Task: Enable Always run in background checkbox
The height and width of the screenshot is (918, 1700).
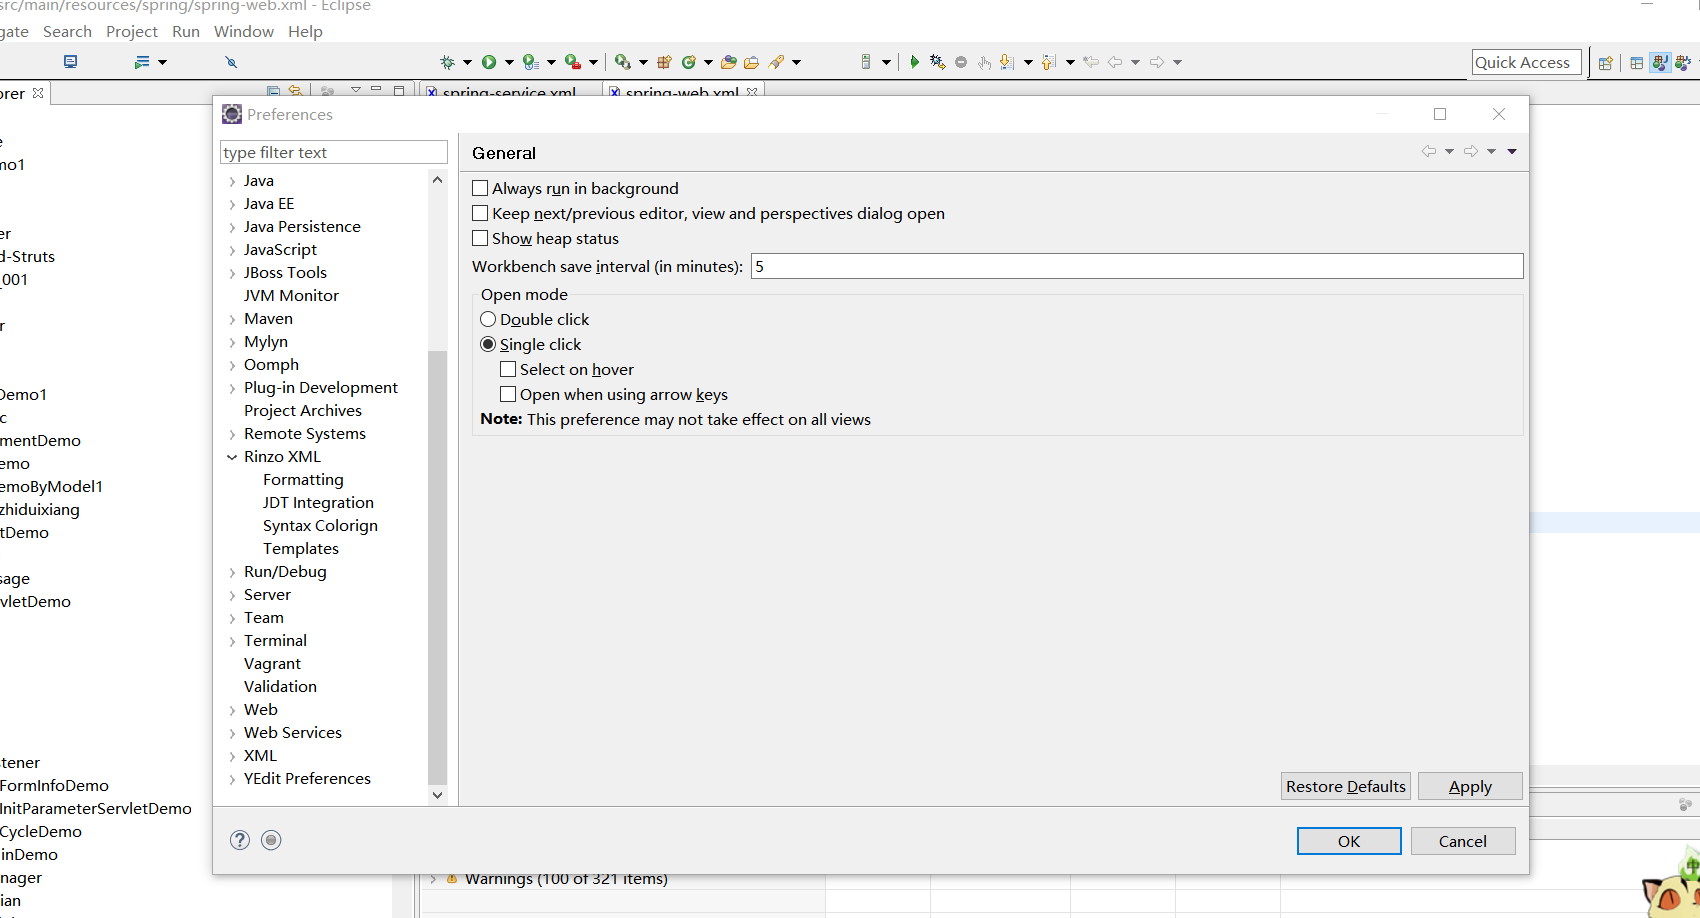Action: [x=480, y=188]
